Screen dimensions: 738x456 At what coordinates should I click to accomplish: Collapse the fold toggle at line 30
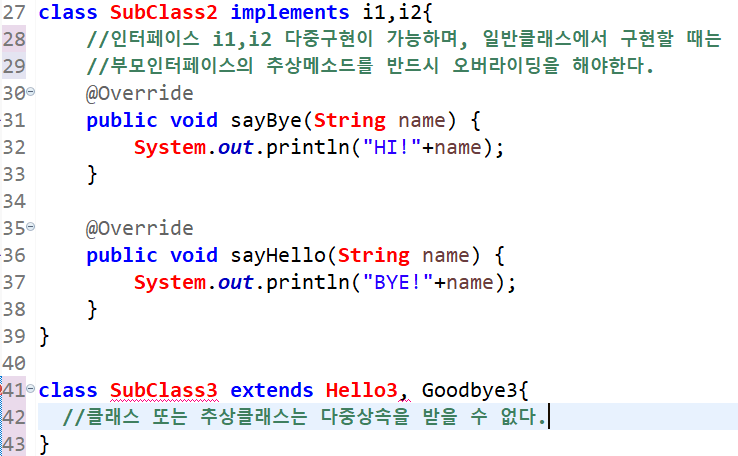coord(31,92)
